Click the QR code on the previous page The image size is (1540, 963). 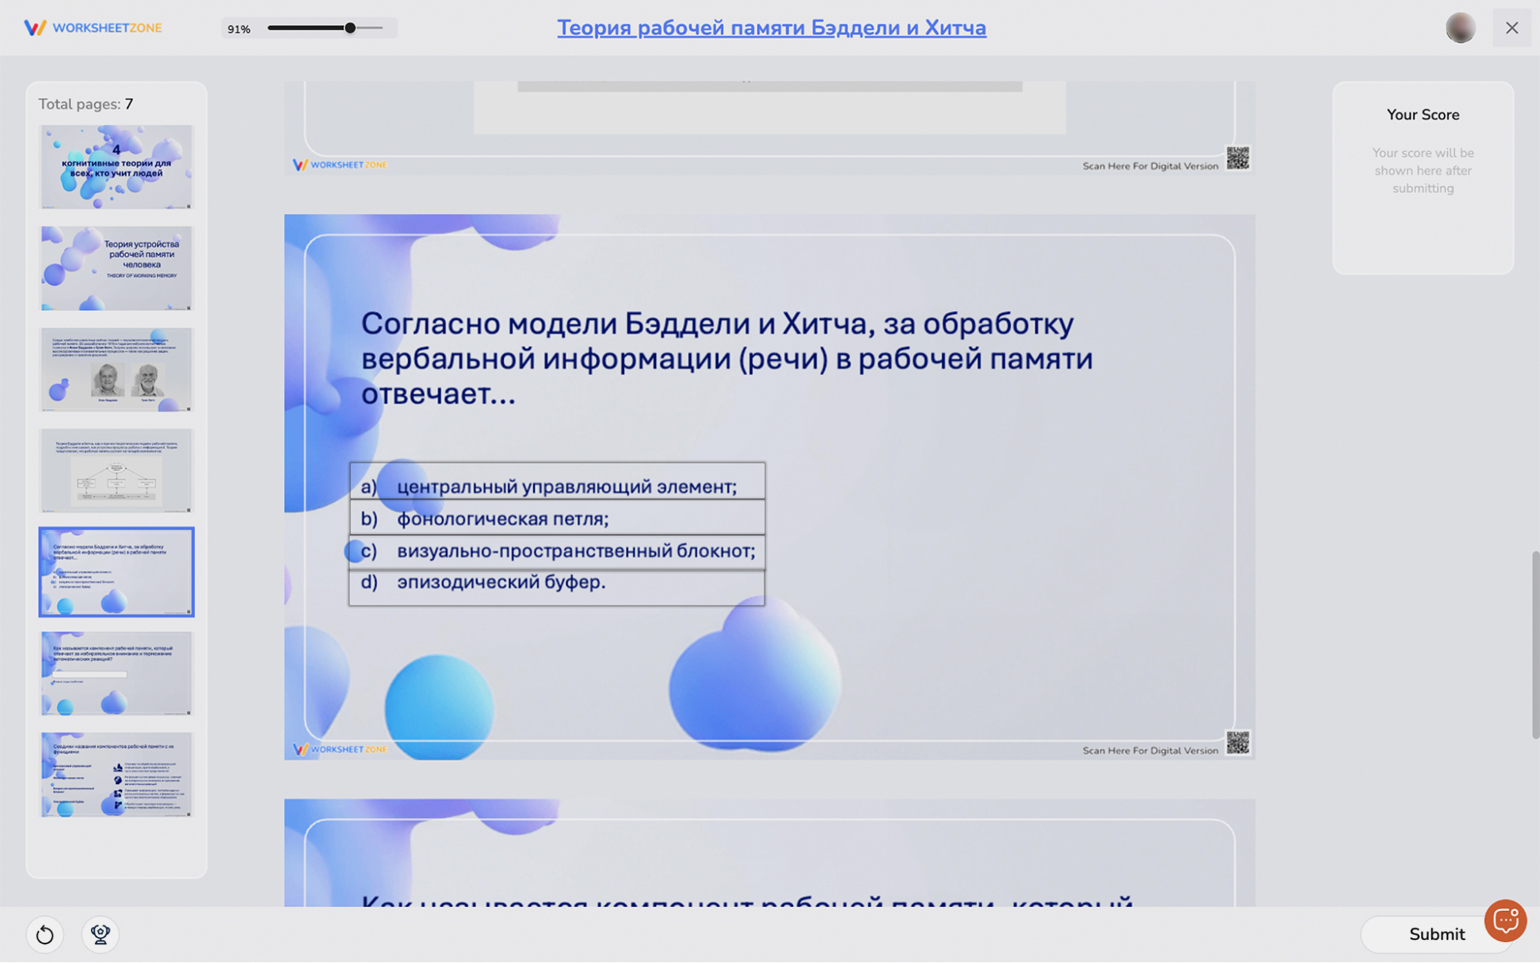[1238, 158]
